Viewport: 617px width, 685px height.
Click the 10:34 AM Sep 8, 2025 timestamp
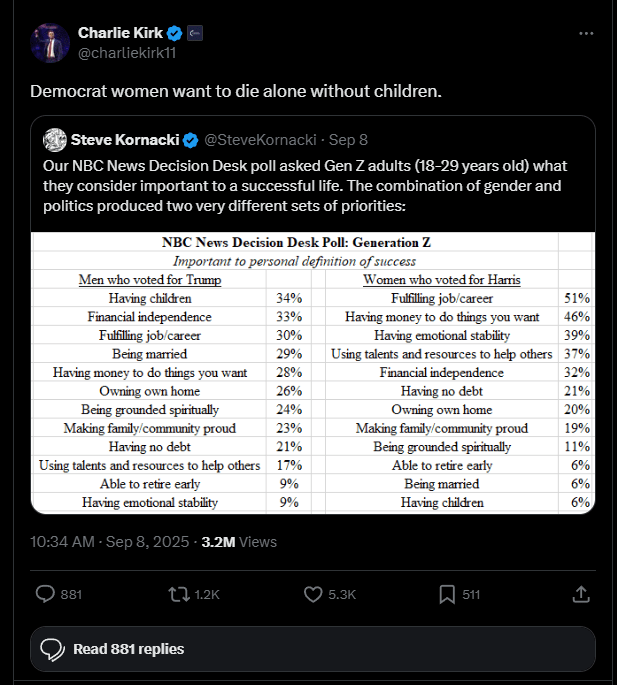110,542
